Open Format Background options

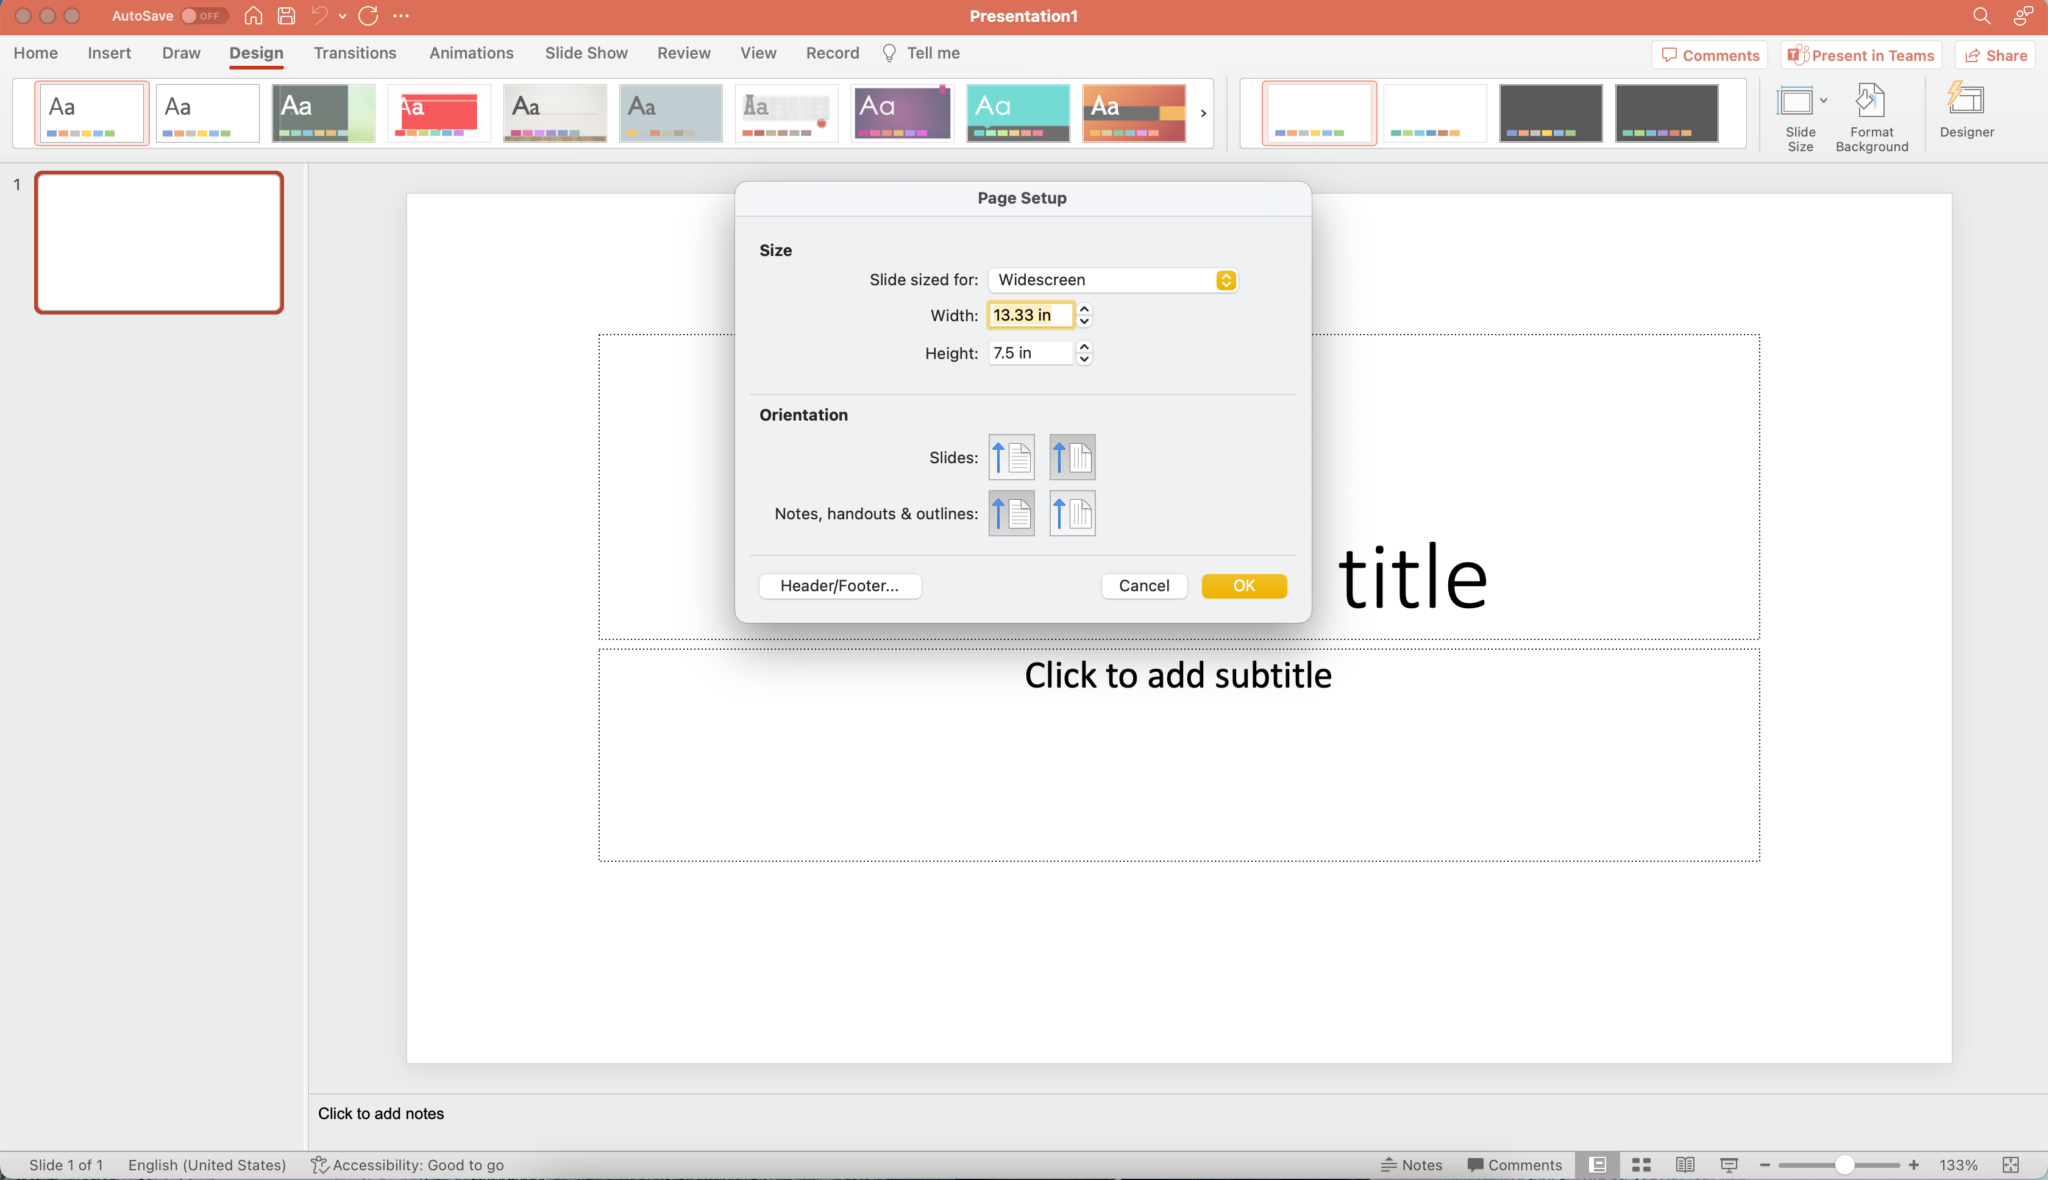pos(1871,113)
